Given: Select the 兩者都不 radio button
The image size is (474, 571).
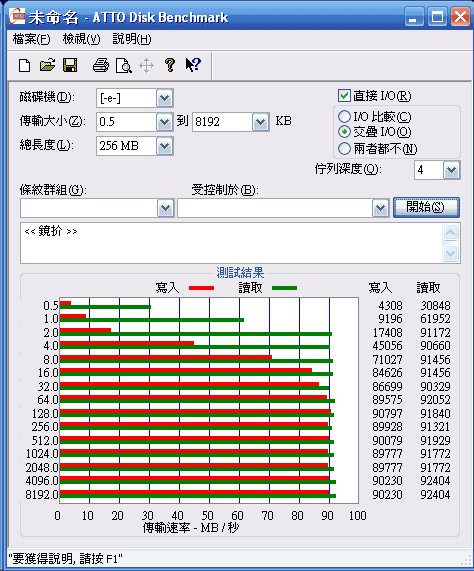Looking at the screenshot, I should click(344, 148).
